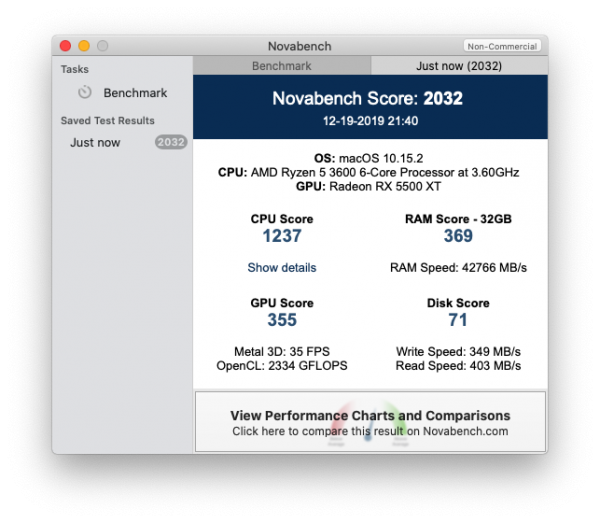Click the Tasks section header

75,69
